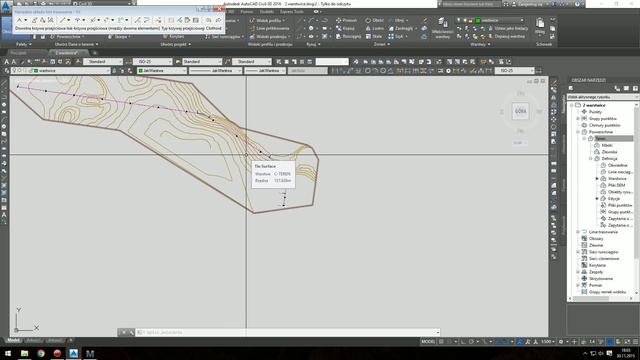Collapse the Powierzchnie tree node
Screen dimensions: 640x360
(x=578, y=132)
